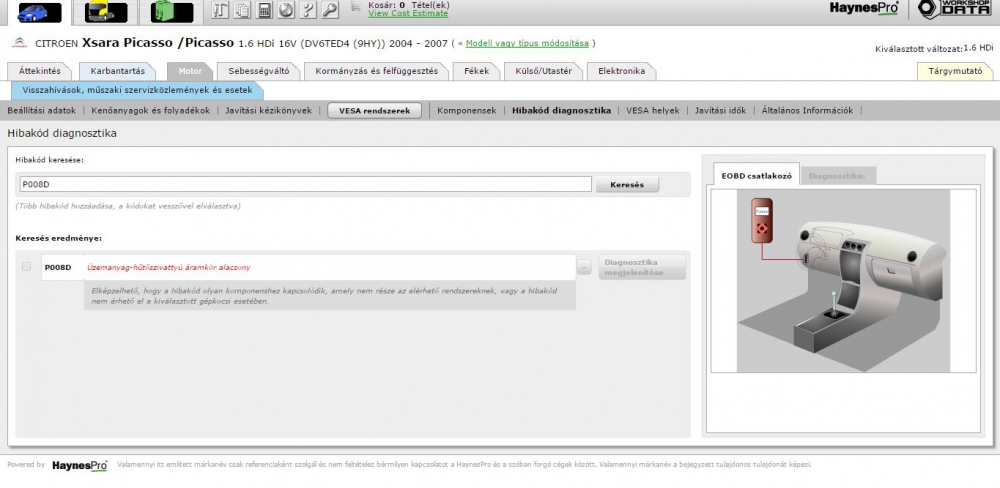Image resolution: width=1000 pixels, height=488 pixels.
Task: Click the red Üzemanyag-hűtőszivattyú áramkör alacsony description
Action: [x=168, y=267]
